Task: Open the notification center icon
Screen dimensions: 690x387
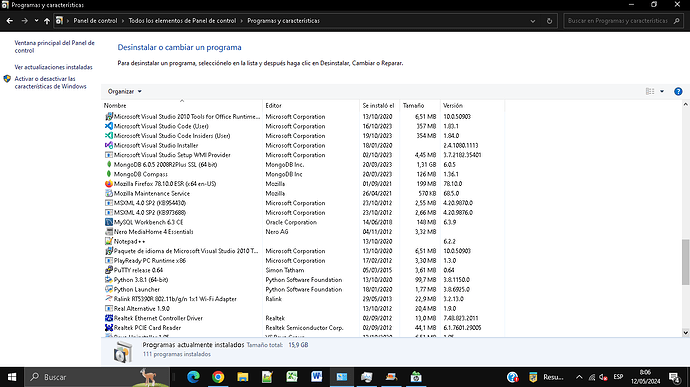Action: coord(674,377)
